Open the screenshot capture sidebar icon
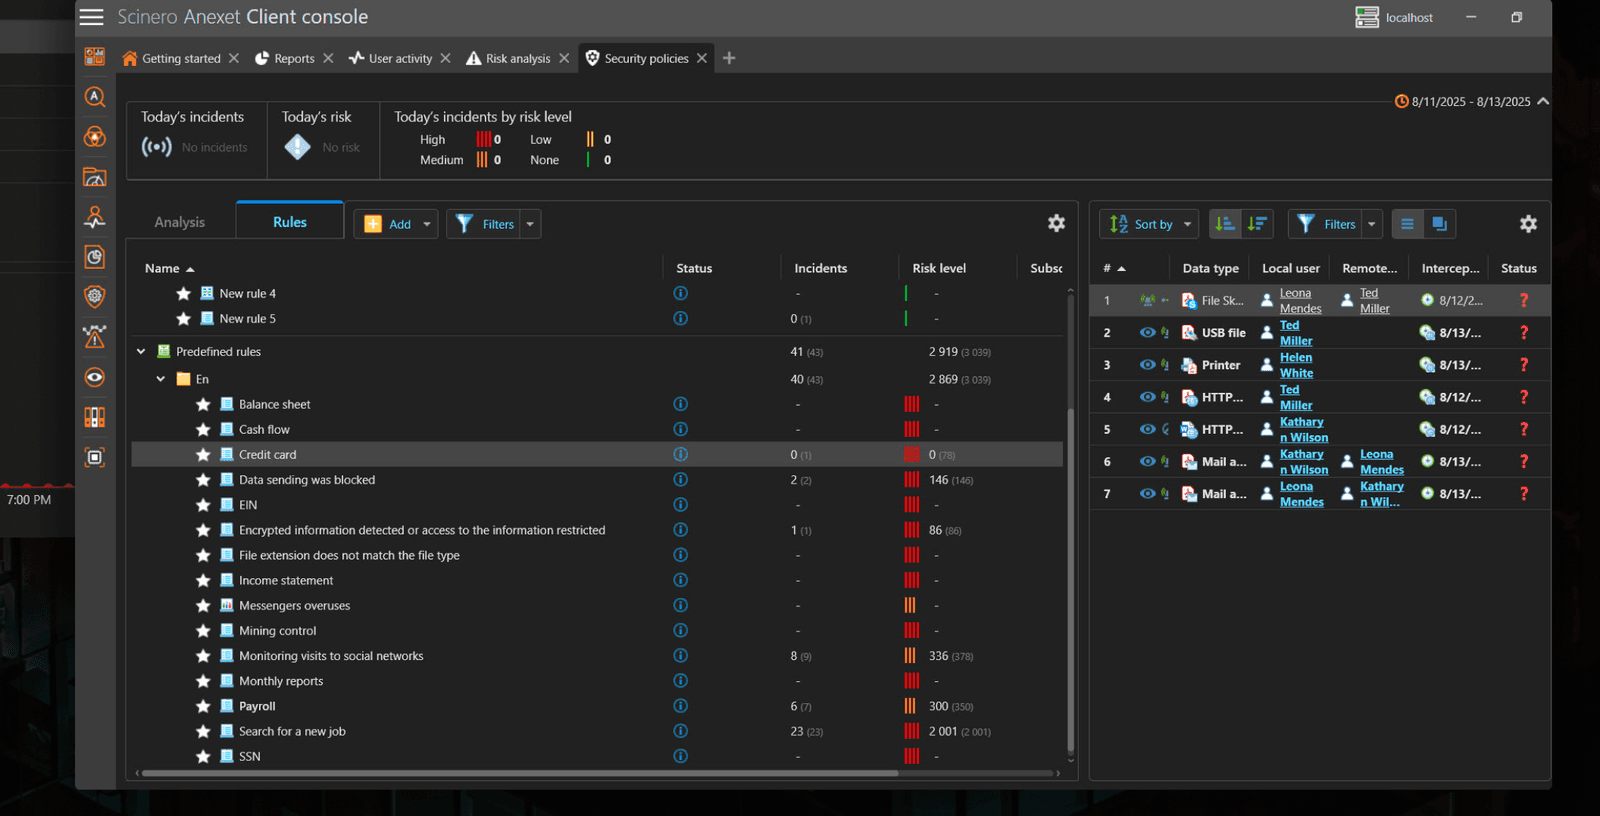 tap(95, 457)
